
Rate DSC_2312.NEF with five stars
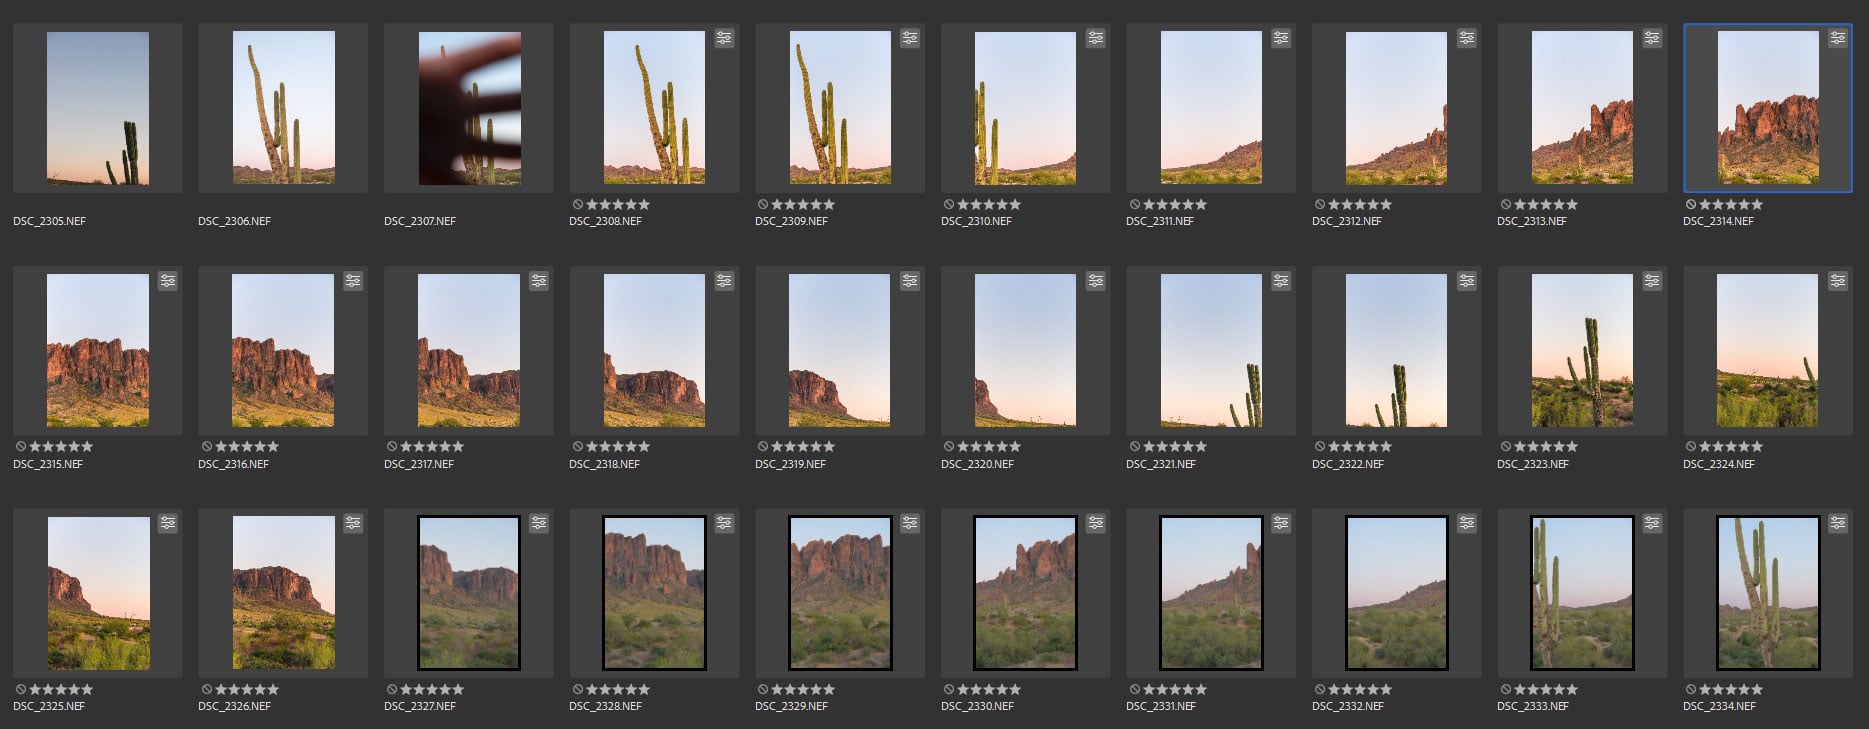click(1385, 204)
